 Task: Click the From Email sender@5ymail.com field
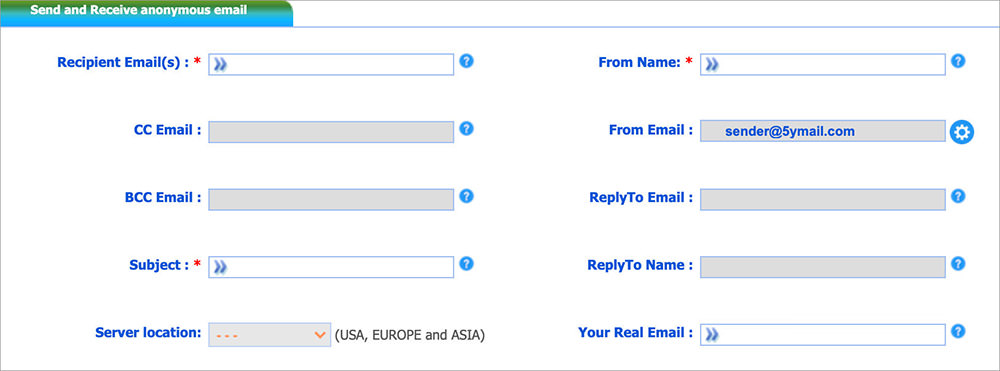pos(823,131)
